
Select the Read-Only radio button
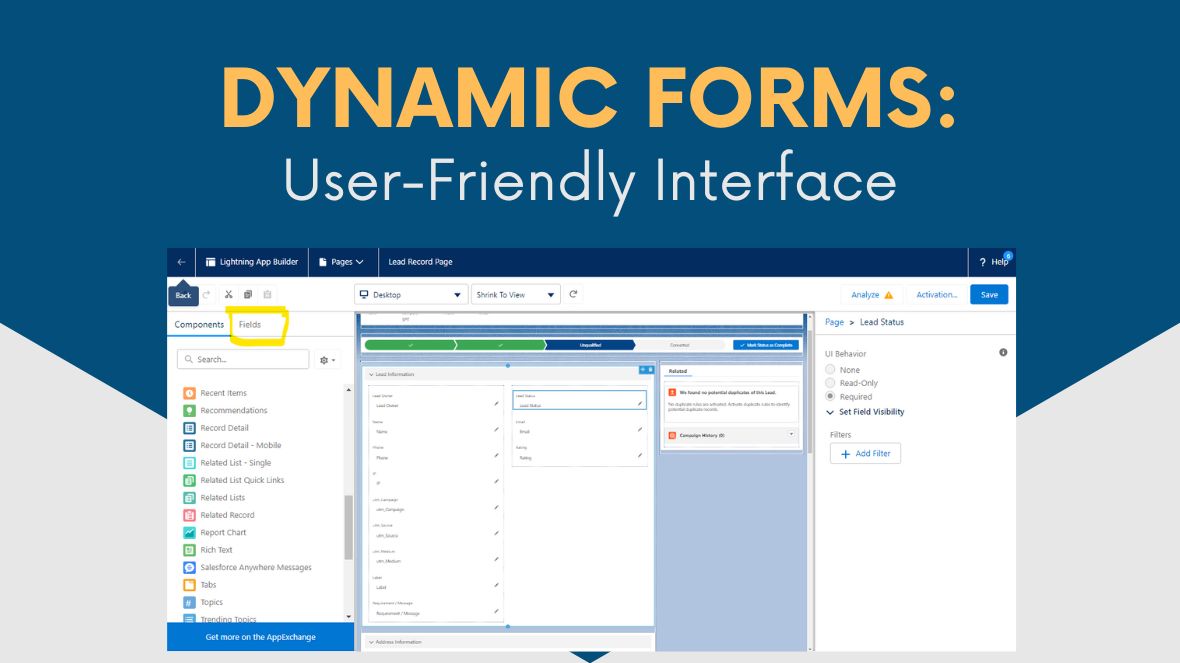coord(830,383)
